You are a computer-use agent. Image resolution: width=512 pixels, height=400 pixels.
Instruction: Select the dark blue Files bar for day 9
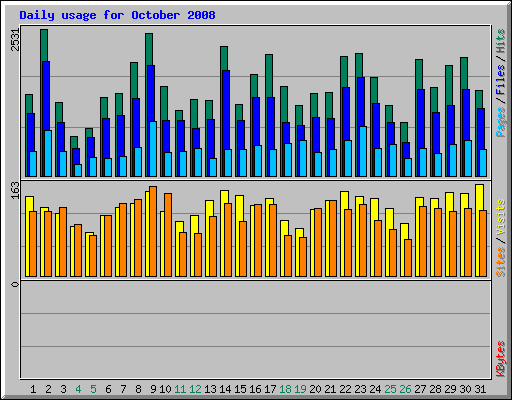151,93
